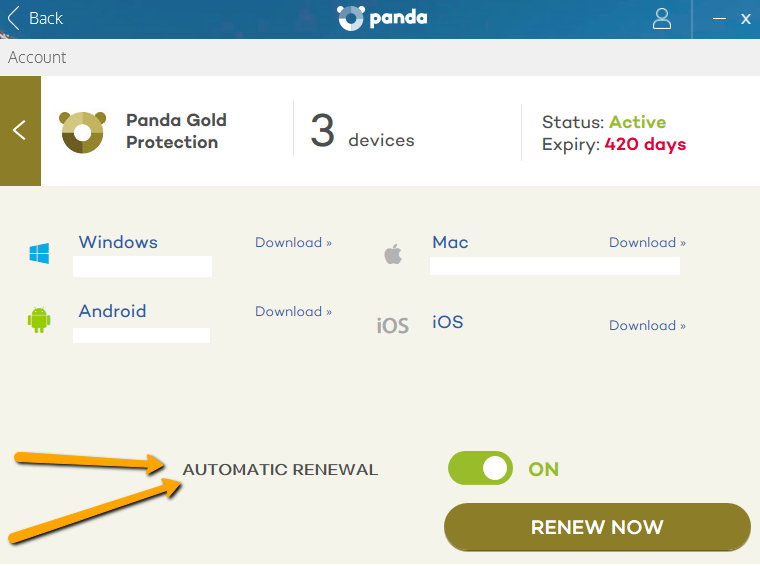Go back using the header Back arrow
This screenshot has width=760, height=566.
[x=35, y=18]
